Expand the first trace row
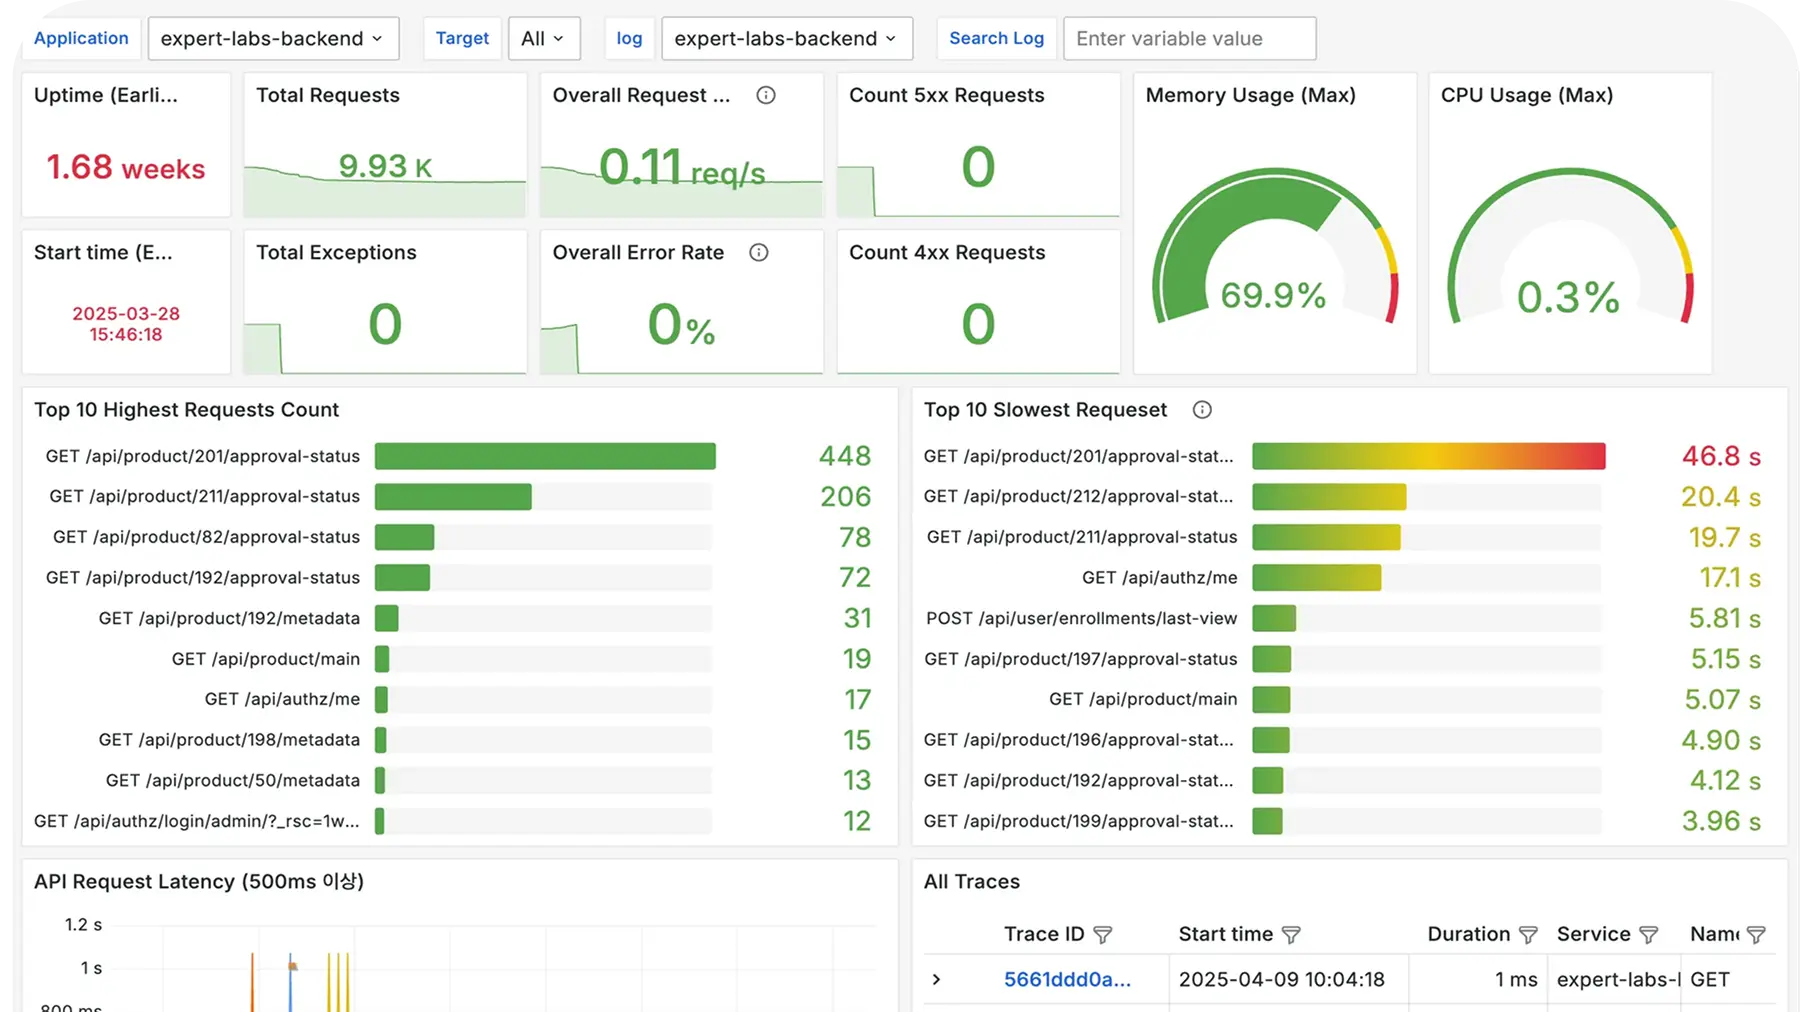This screenshot has width=1800, height=1012. point(936,980)
